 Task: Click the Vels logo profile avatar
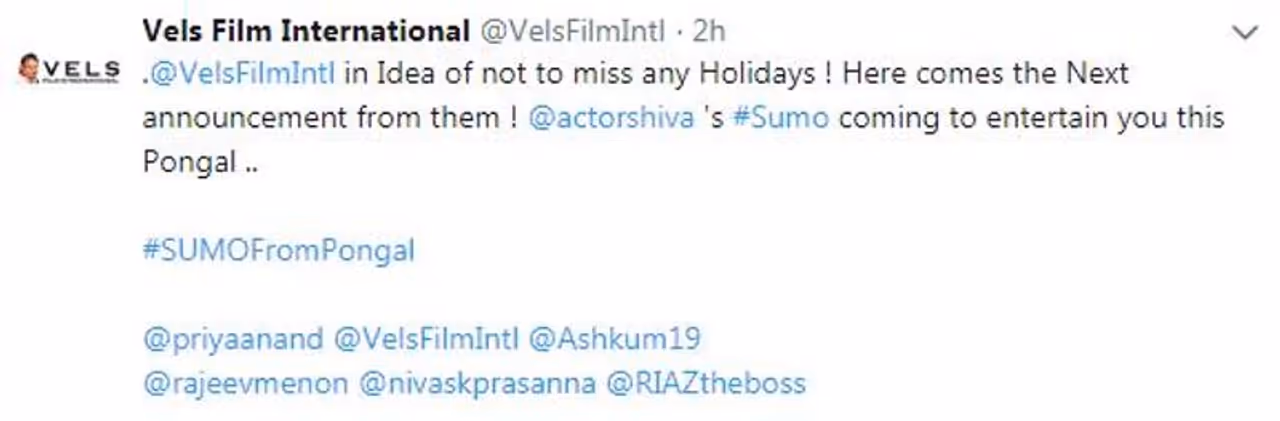[70, 70]
